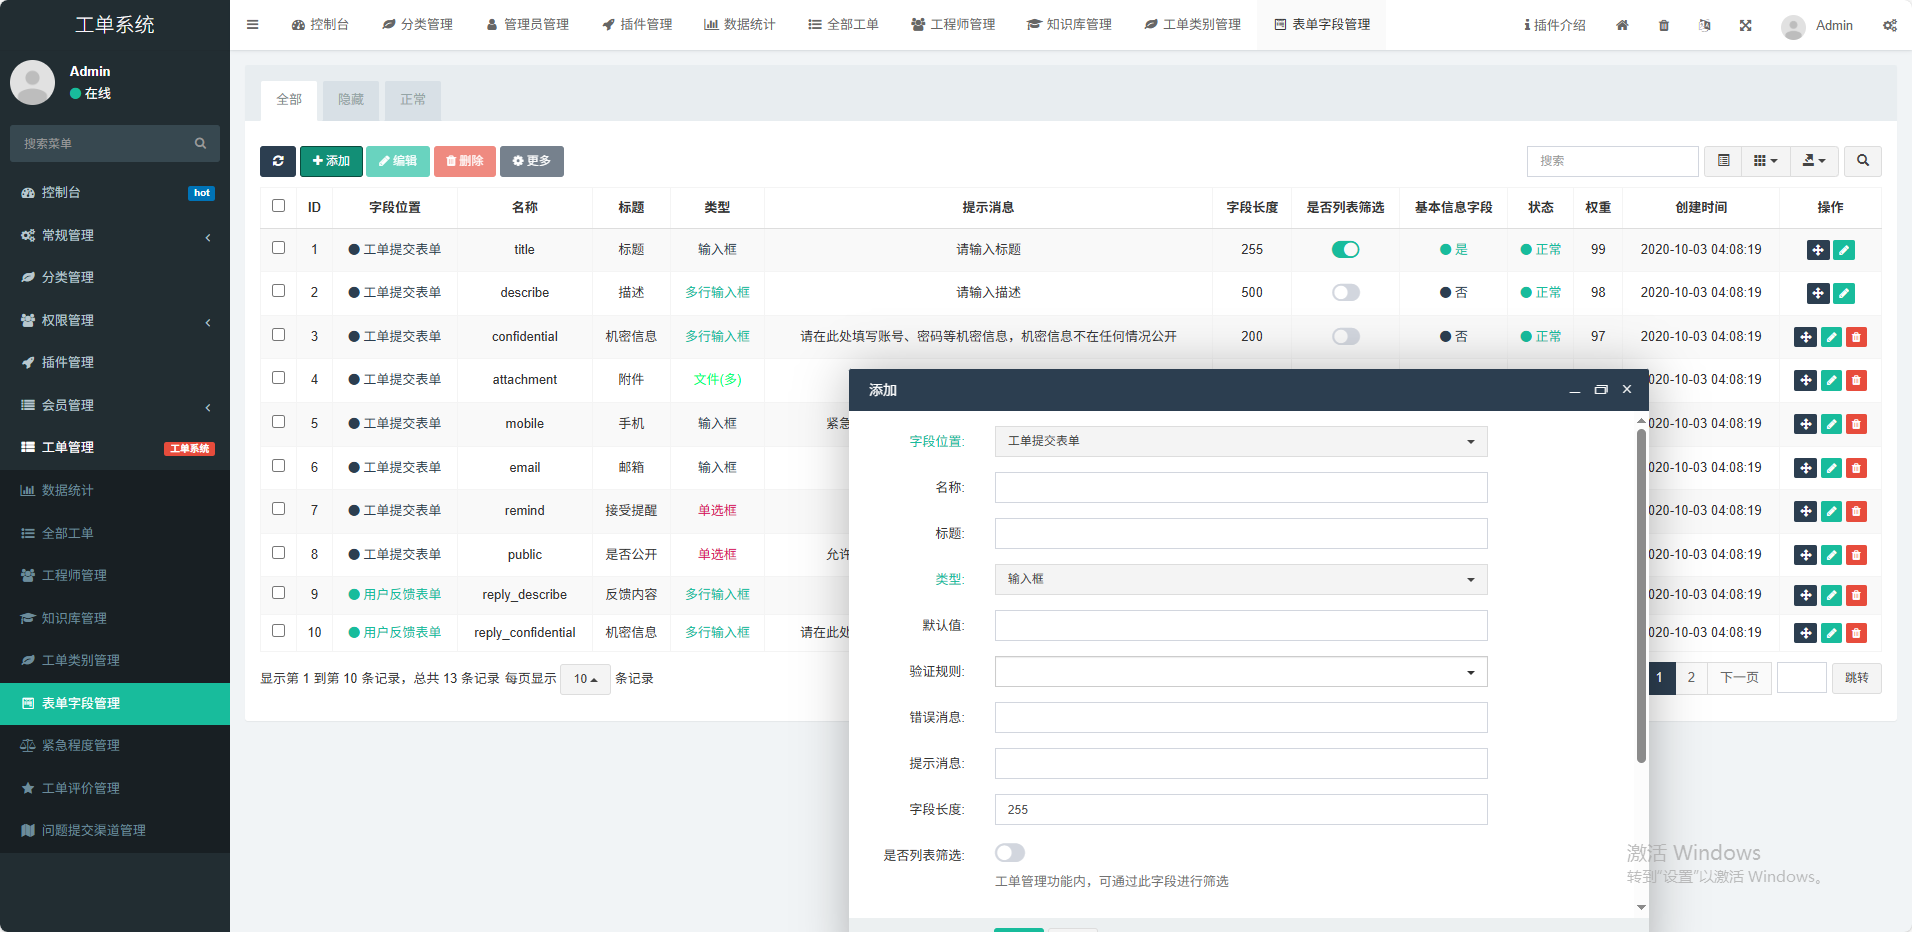This screenshot has width=1912, height=932.
Task: Click the green 添加 button
Action: pos(331,161)
